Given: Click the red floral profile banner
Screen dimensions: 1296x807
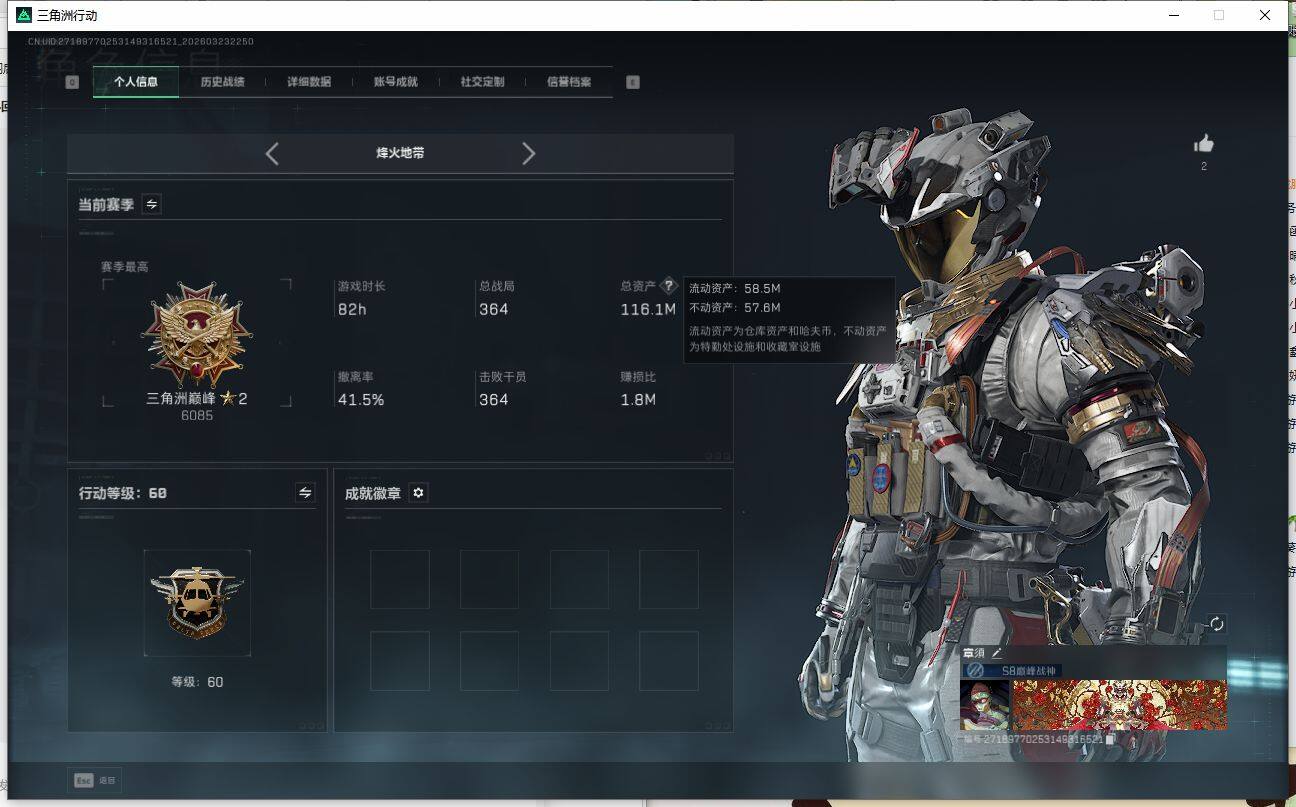Looking at the screenshot, I should tap(1119, 705).
